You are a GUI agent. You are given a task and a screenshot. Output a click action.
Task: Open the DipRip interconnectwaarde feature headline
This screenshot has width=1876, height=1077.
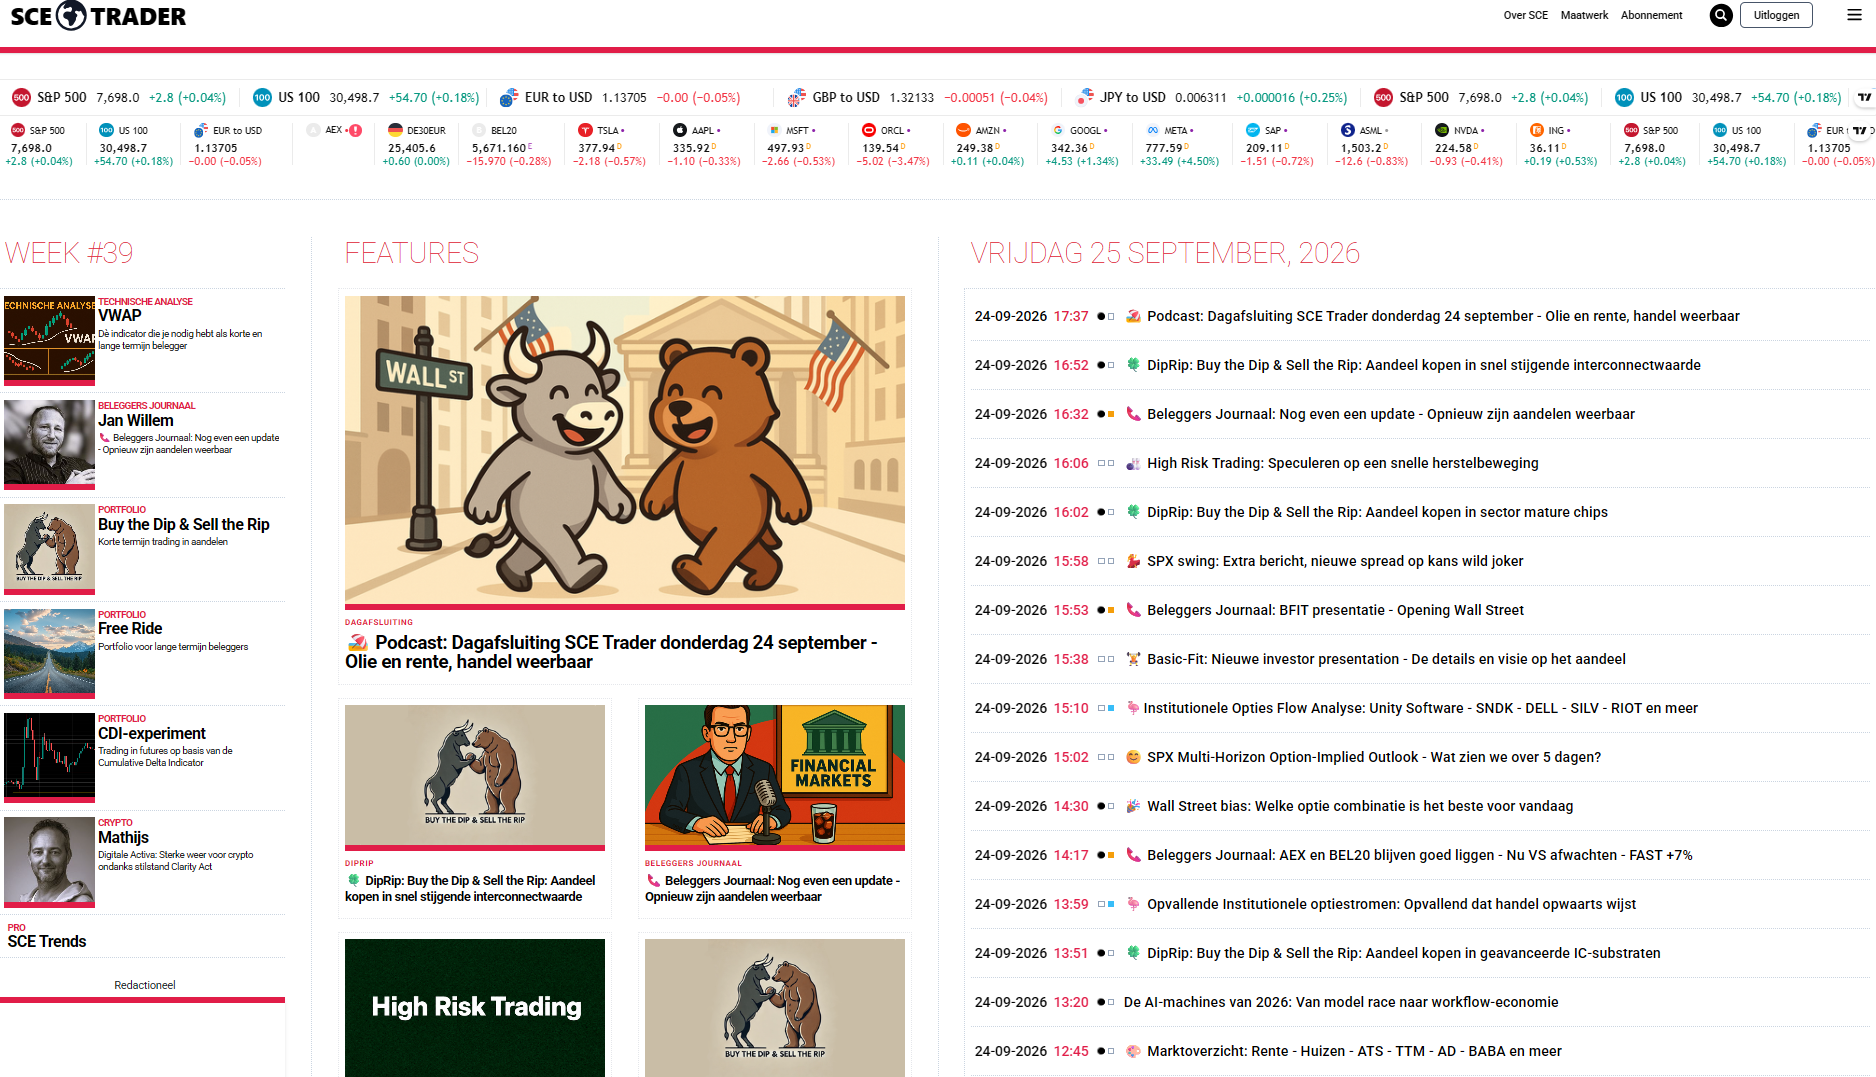470,889
